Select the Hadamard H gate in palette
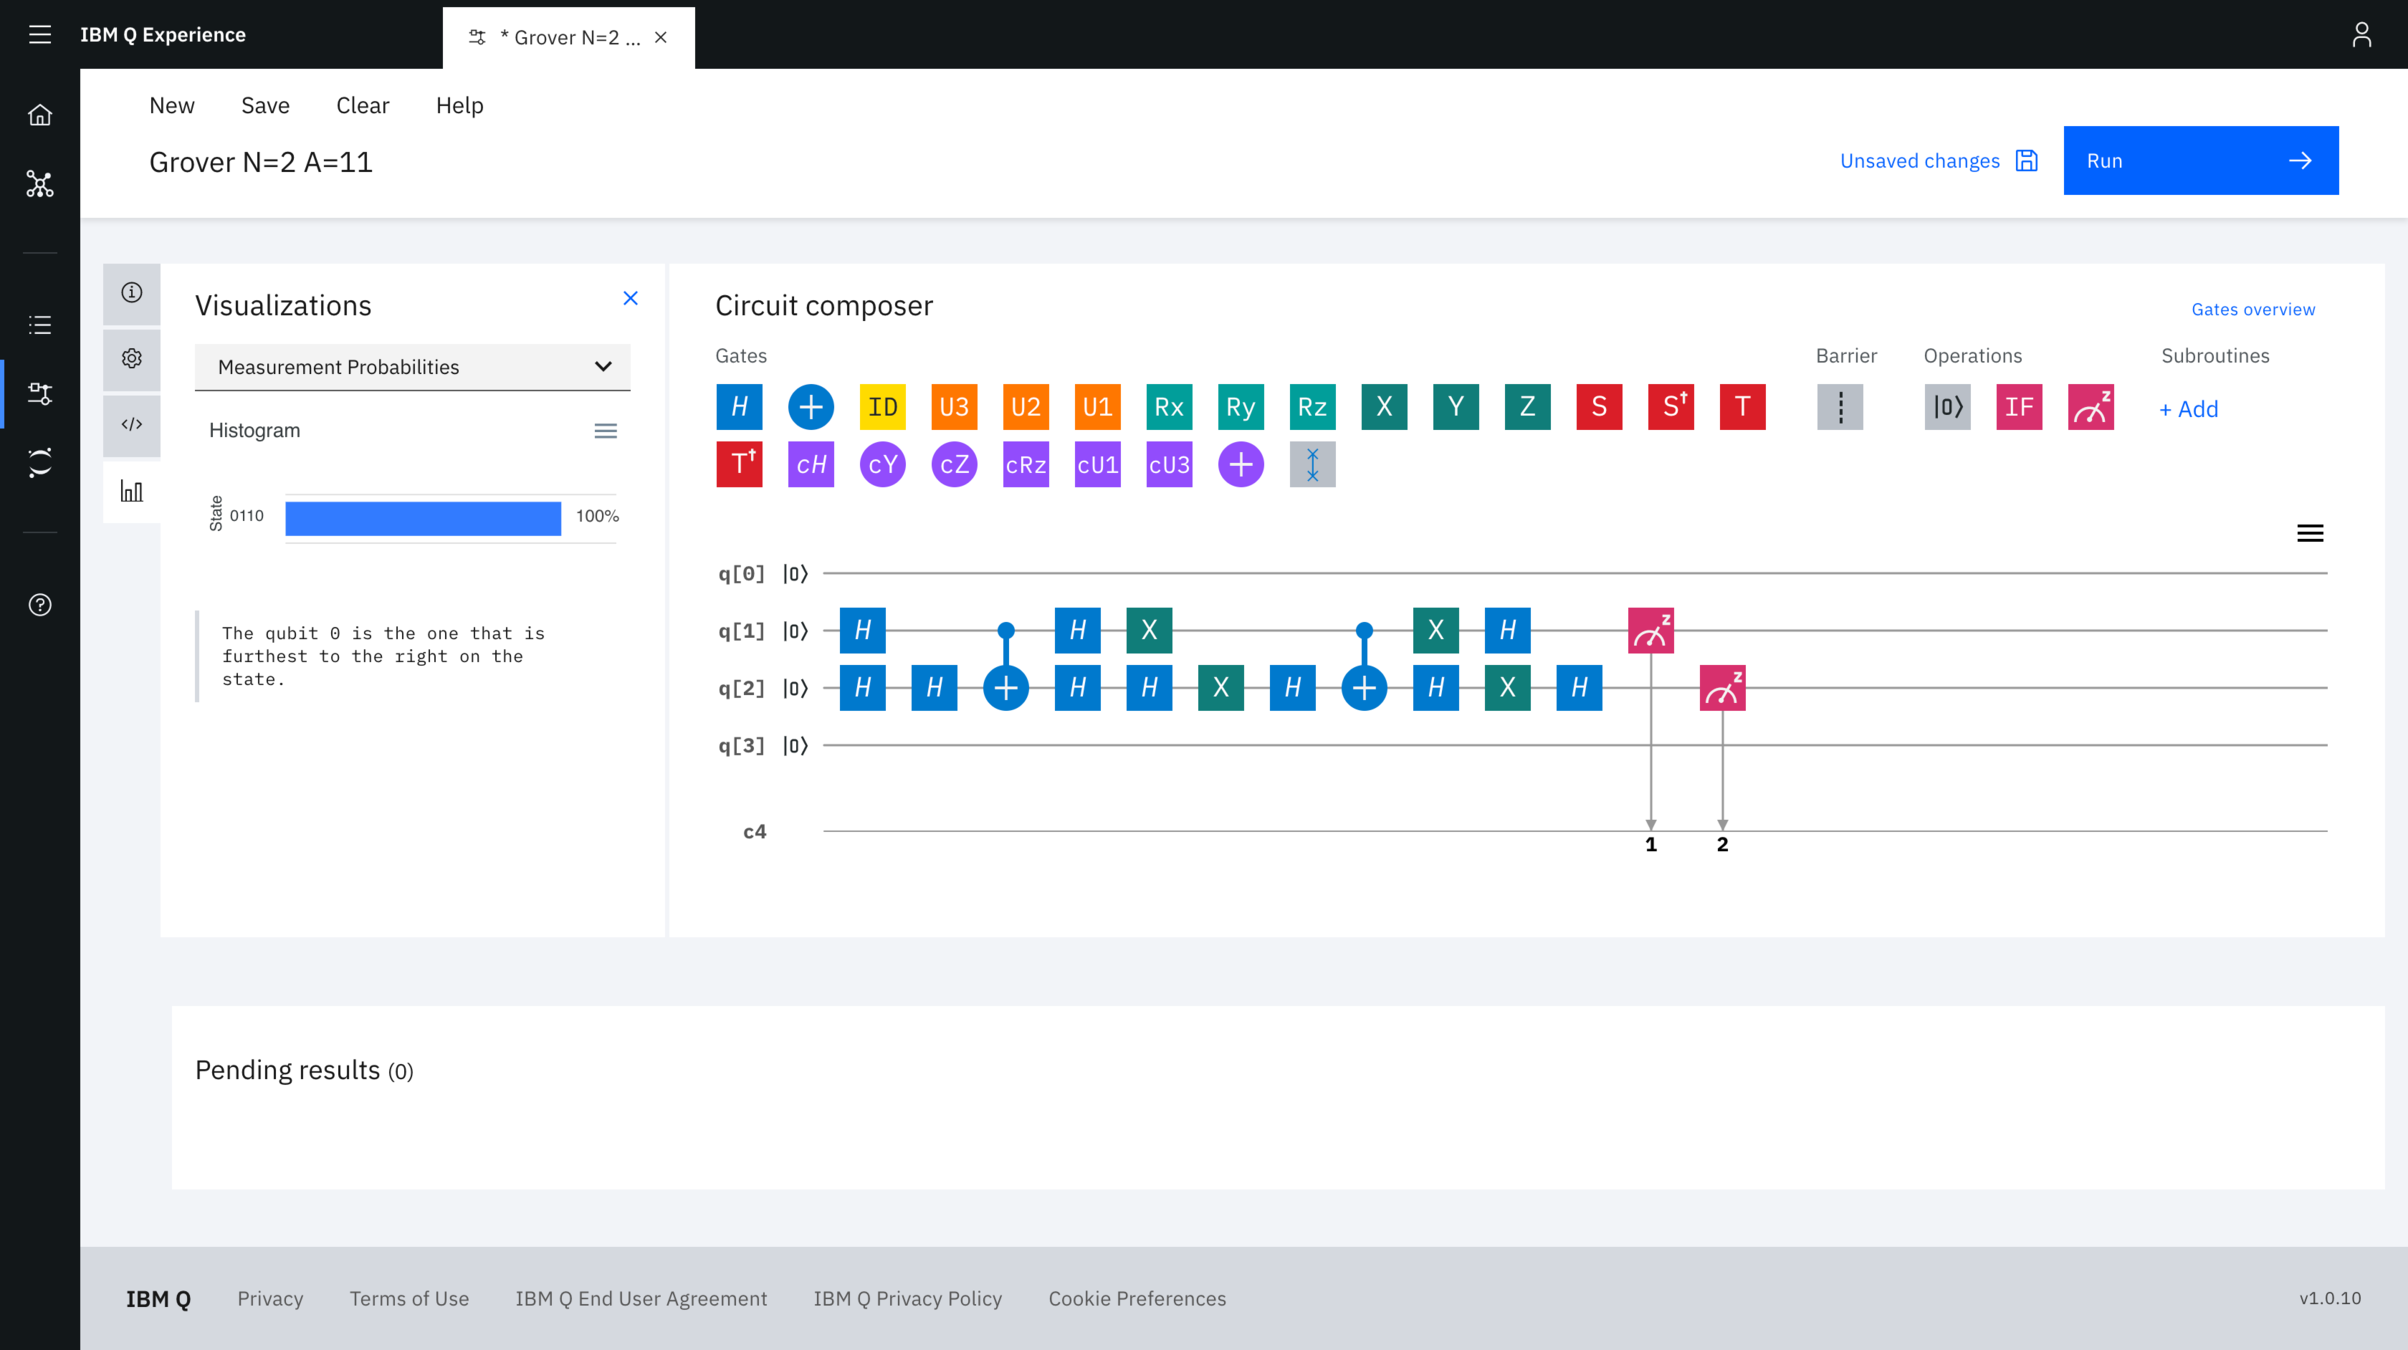Image resolution: width=2408 pixels, height=1350 pixels. click(739, 407)
